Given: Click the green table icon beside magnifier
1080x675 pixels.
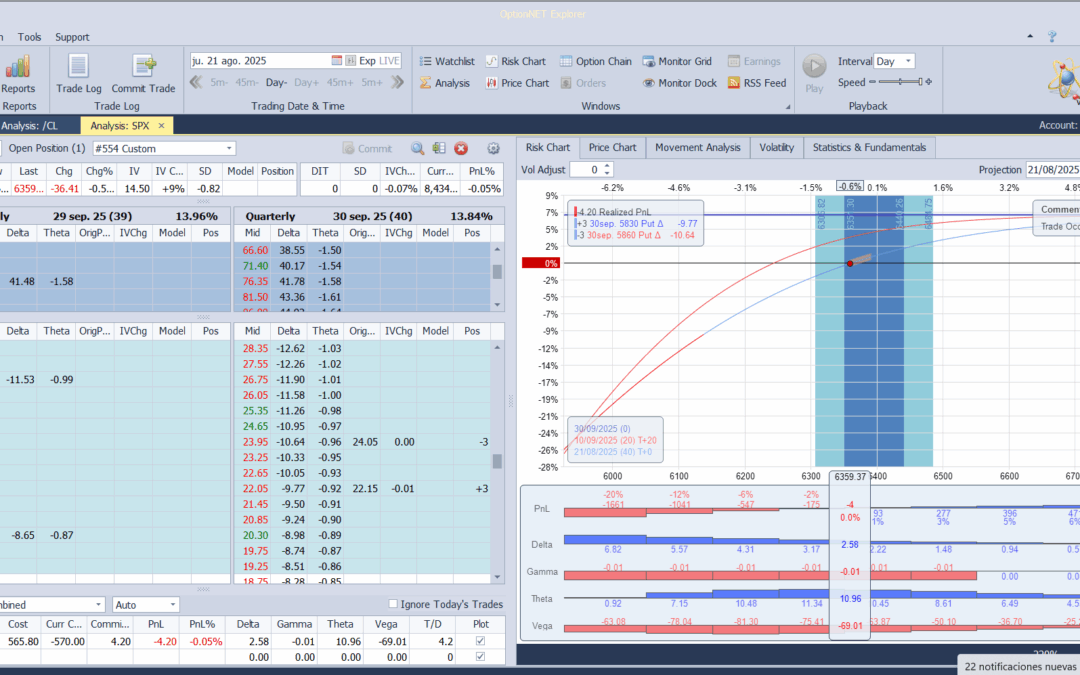Looking at the screenshot, I should pos(439,148).
